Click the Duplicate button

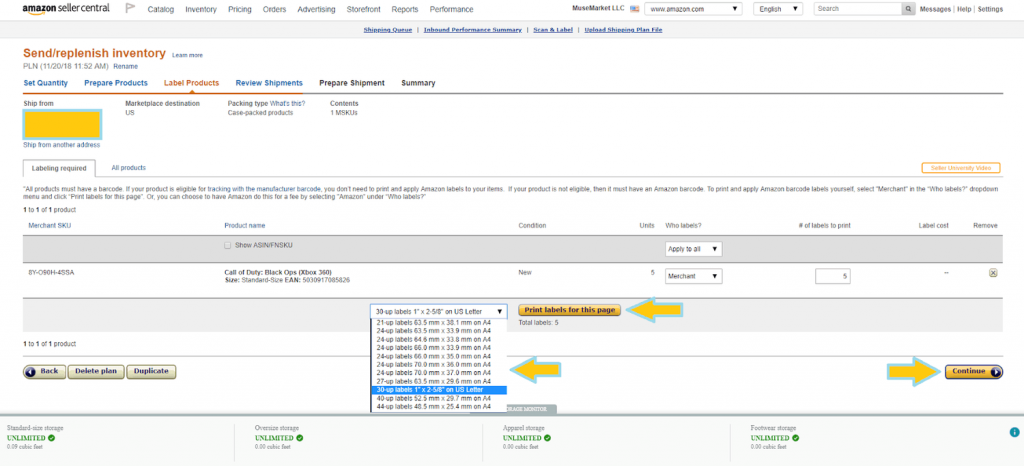151,371
